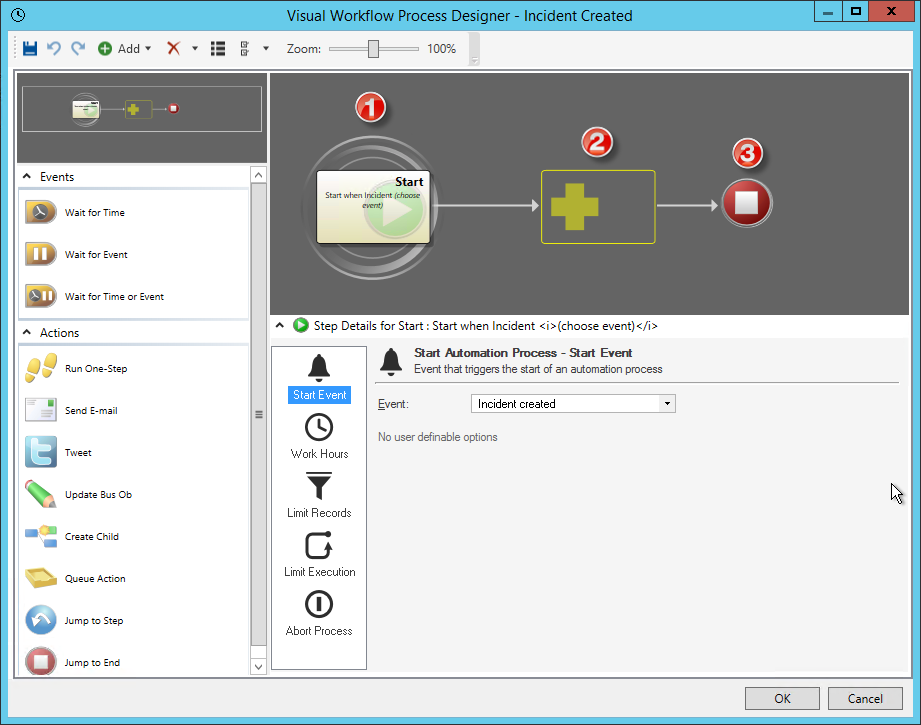Click the Undo arrow icon
921x725 pixels.
54,48
